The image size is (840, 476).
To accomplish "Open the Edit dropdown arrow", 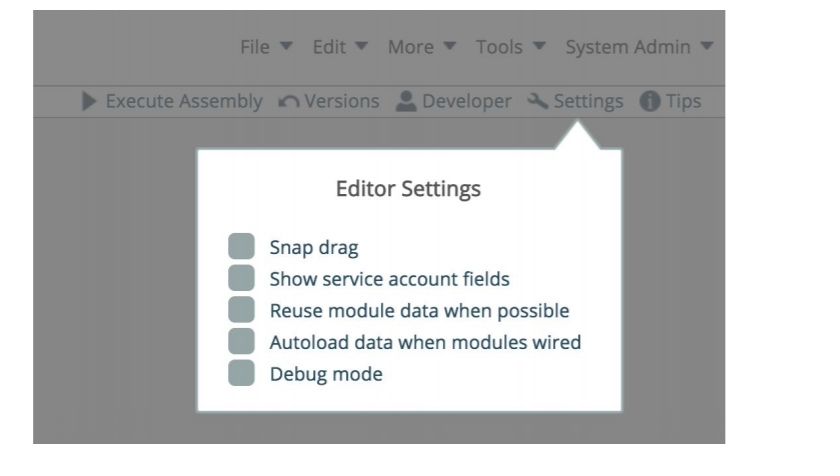I will coord(361,48).
